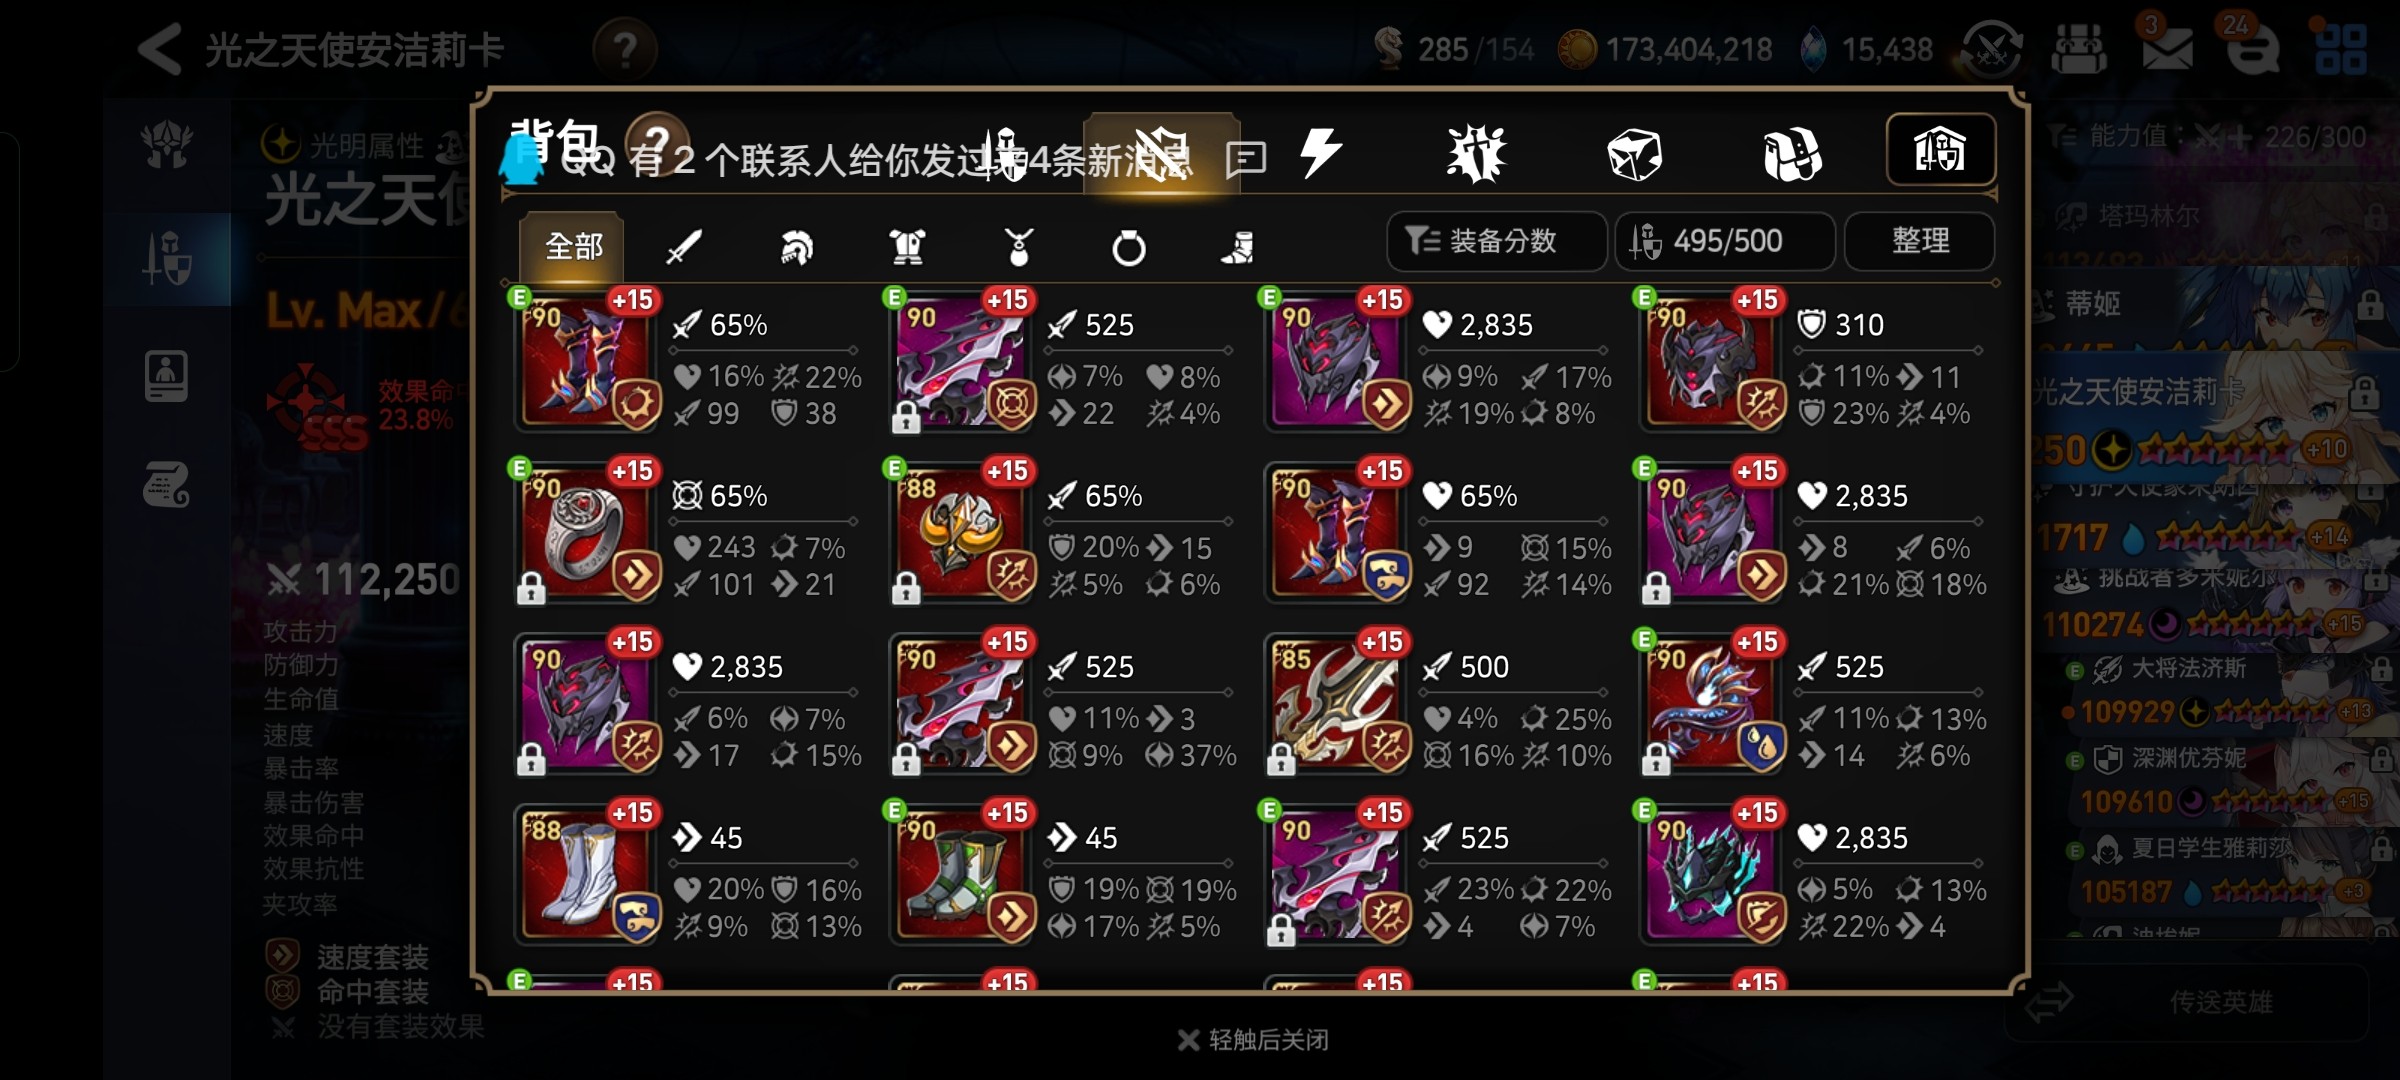Filter inventory by necklace icon

1018,246
